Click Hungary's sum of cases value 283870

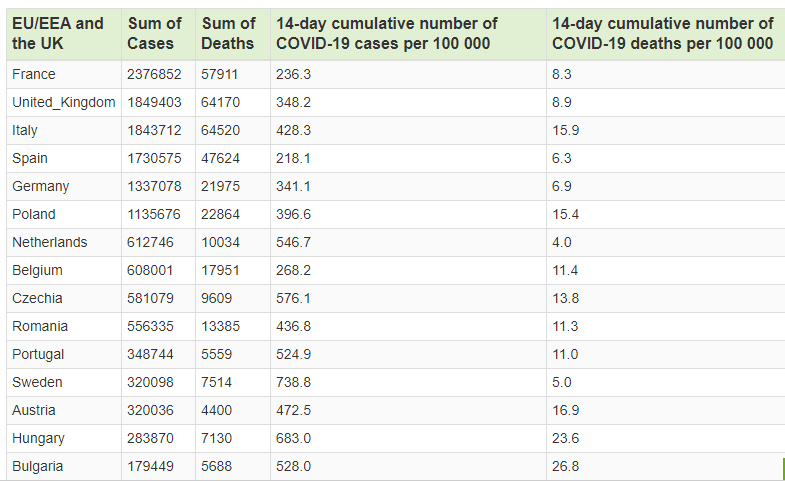[151, 438]
